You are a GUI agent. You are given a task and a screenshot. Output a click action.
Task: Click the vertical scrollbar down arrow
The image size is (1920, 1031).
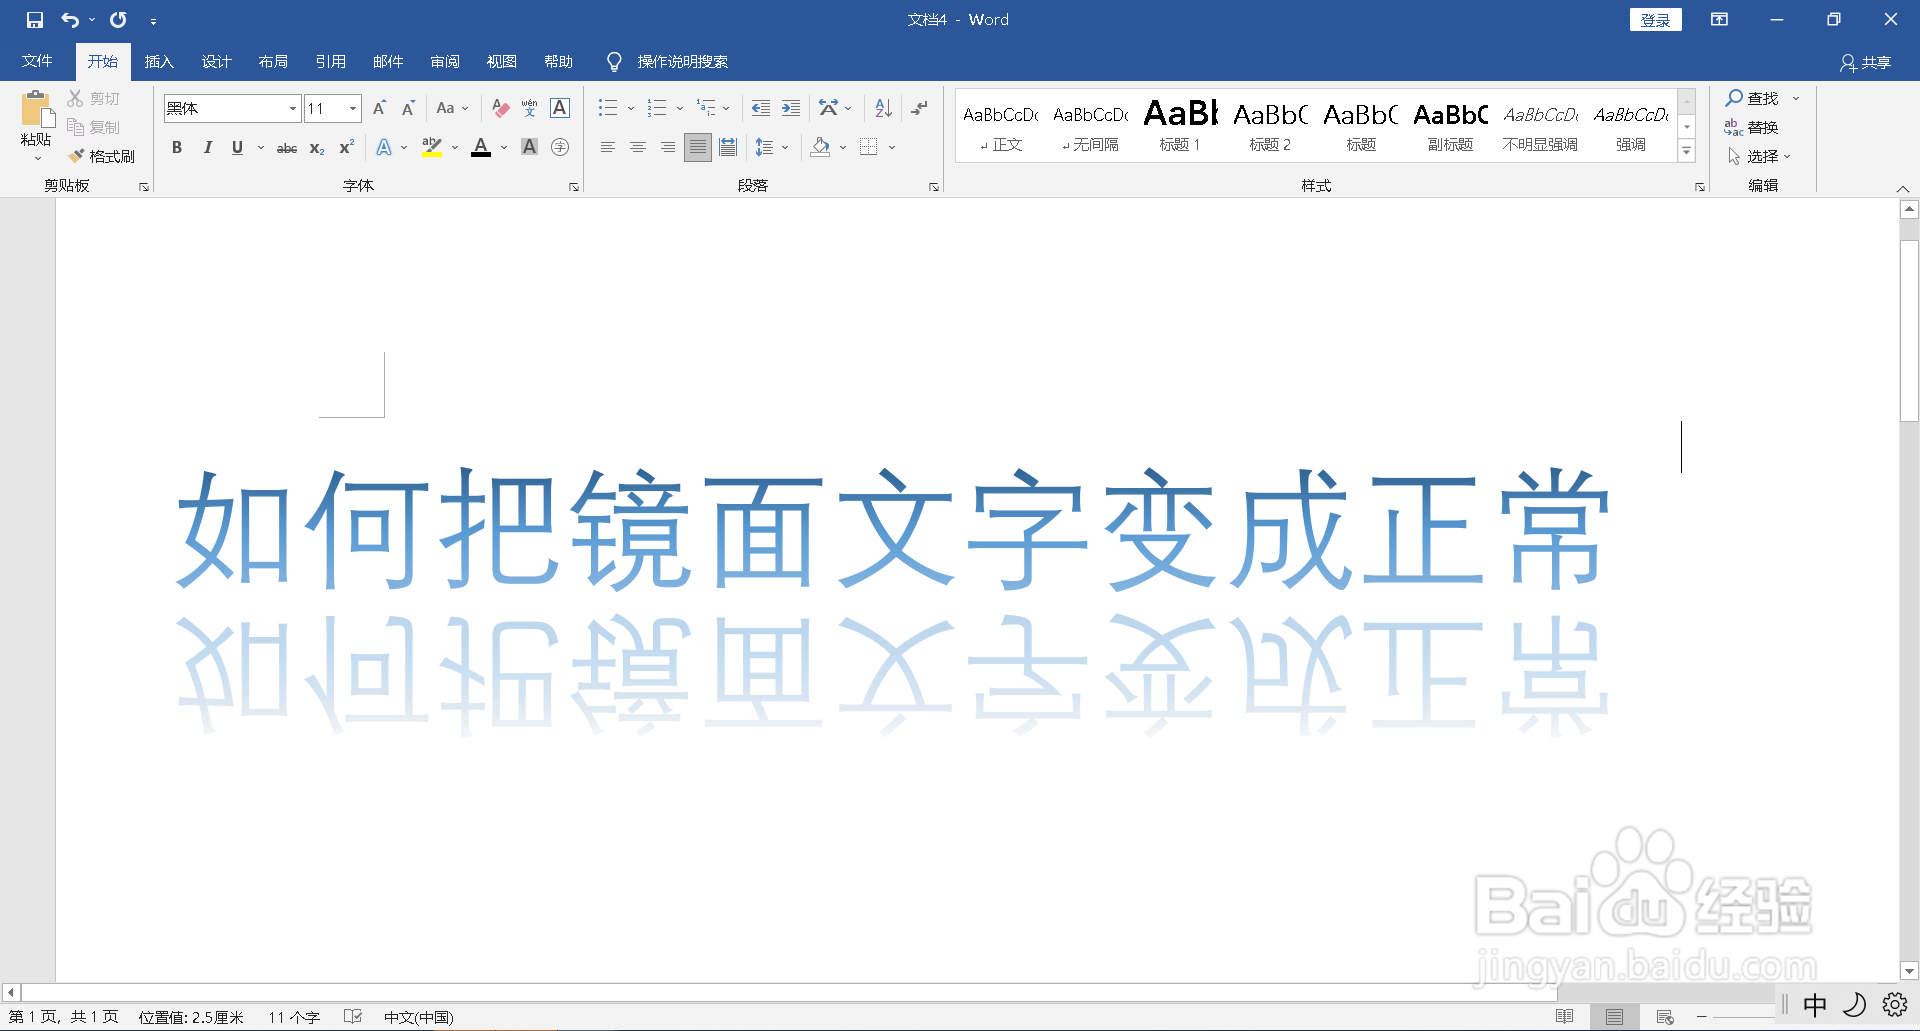click(1909, 970)
